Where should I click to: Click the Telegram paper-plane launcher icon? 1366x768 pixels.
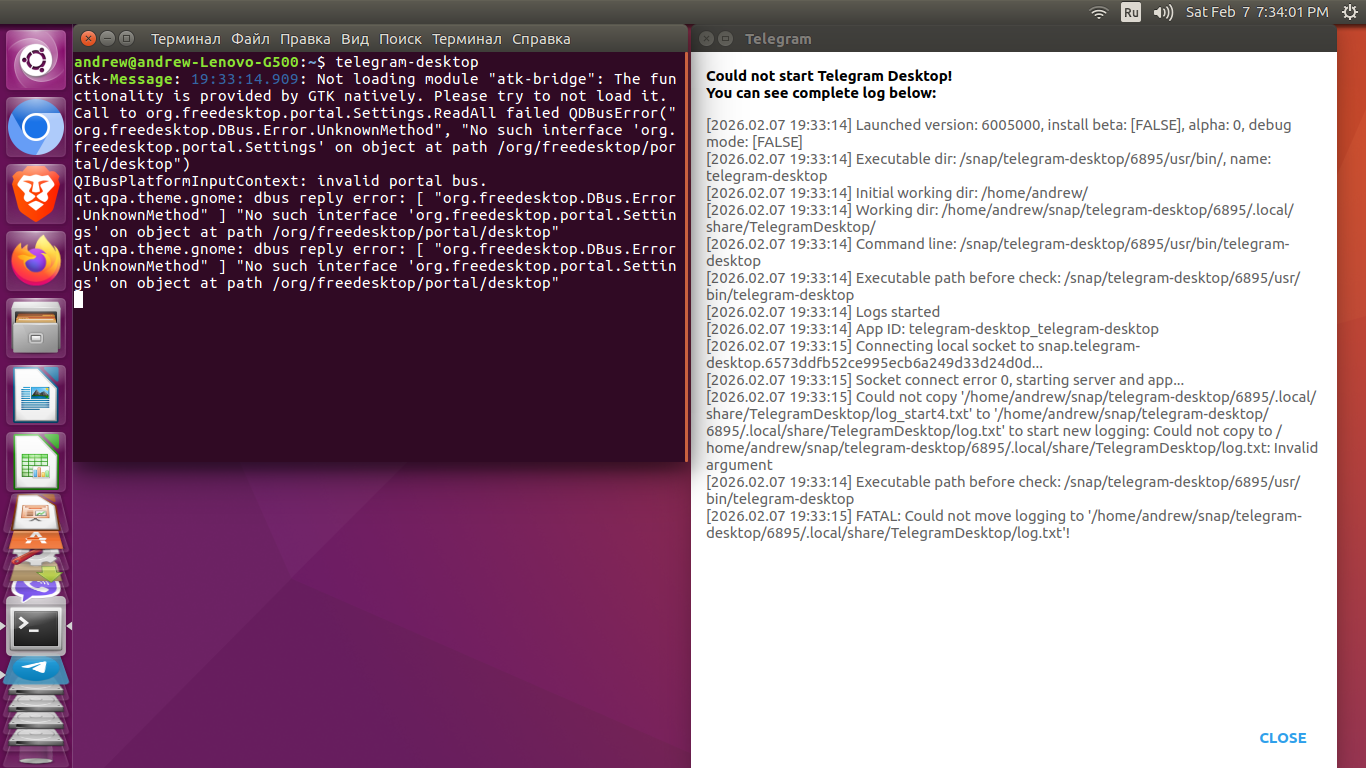36,668
